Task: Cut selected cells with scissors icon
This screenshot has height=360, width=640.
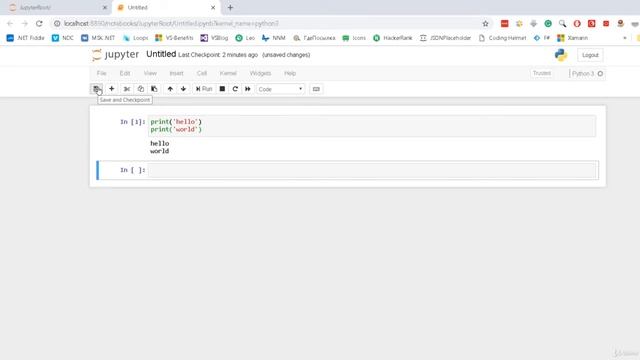Action: [x=127, y=89]
